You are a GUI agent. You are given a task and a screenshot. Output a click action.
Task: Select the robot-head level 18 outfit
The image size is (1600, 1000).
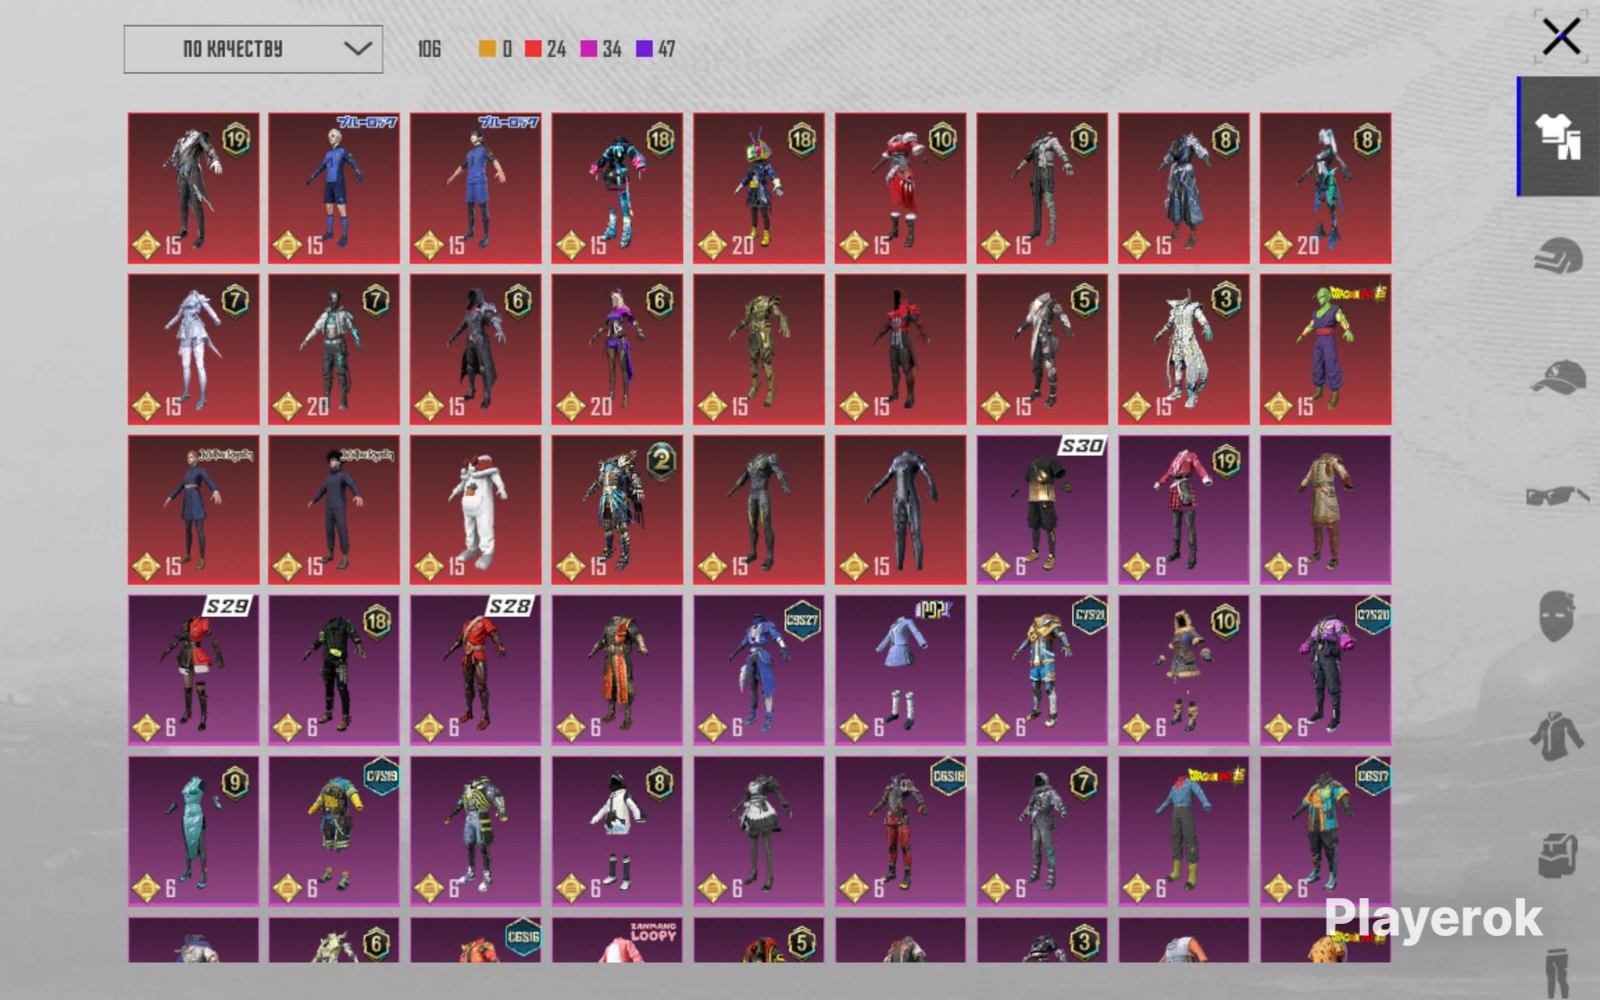(759, 188)
